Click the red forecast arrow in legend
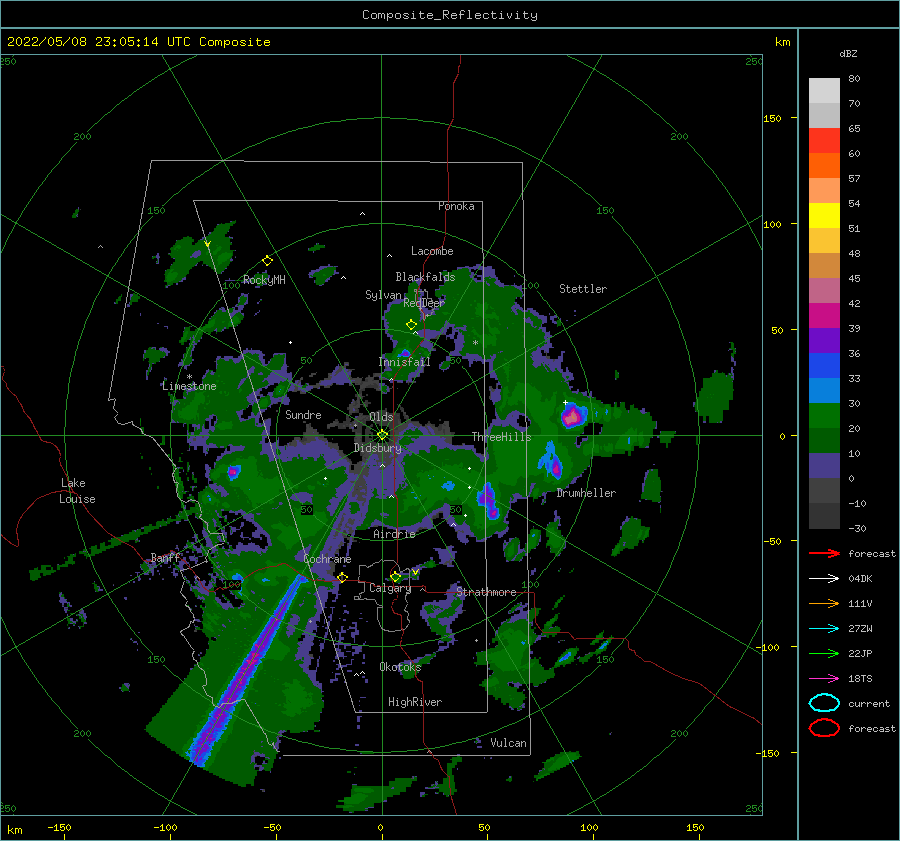The width and height of the screenshot is (900, 841). (x=824, y=553)
